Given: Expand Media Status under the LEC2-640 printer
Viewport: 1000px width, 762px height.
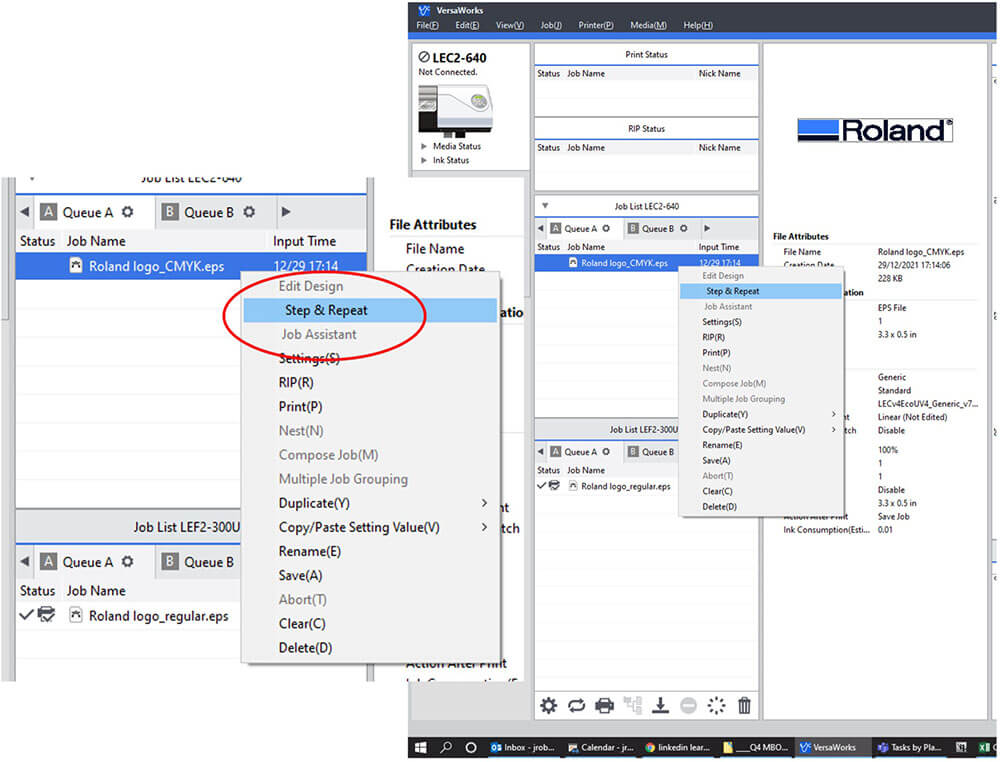Looking at the screenshot, I should pyautogui.click(x=423, y=146).
